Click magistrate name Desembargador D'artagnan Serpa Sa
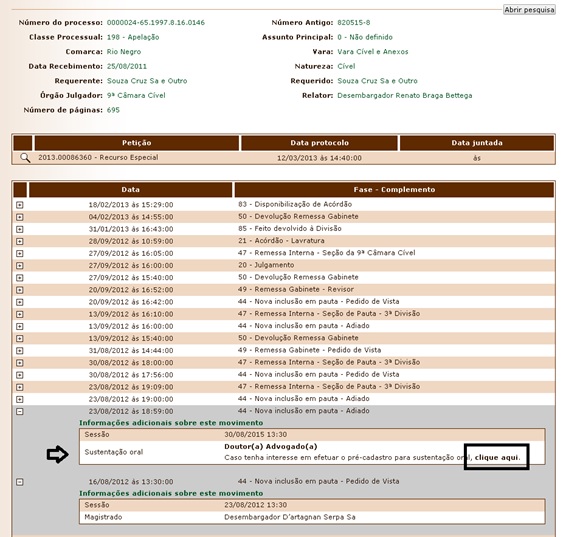Image resolution: width=566 pixels, height=537 pixels. pyautogui.click(x=290, y=517)
